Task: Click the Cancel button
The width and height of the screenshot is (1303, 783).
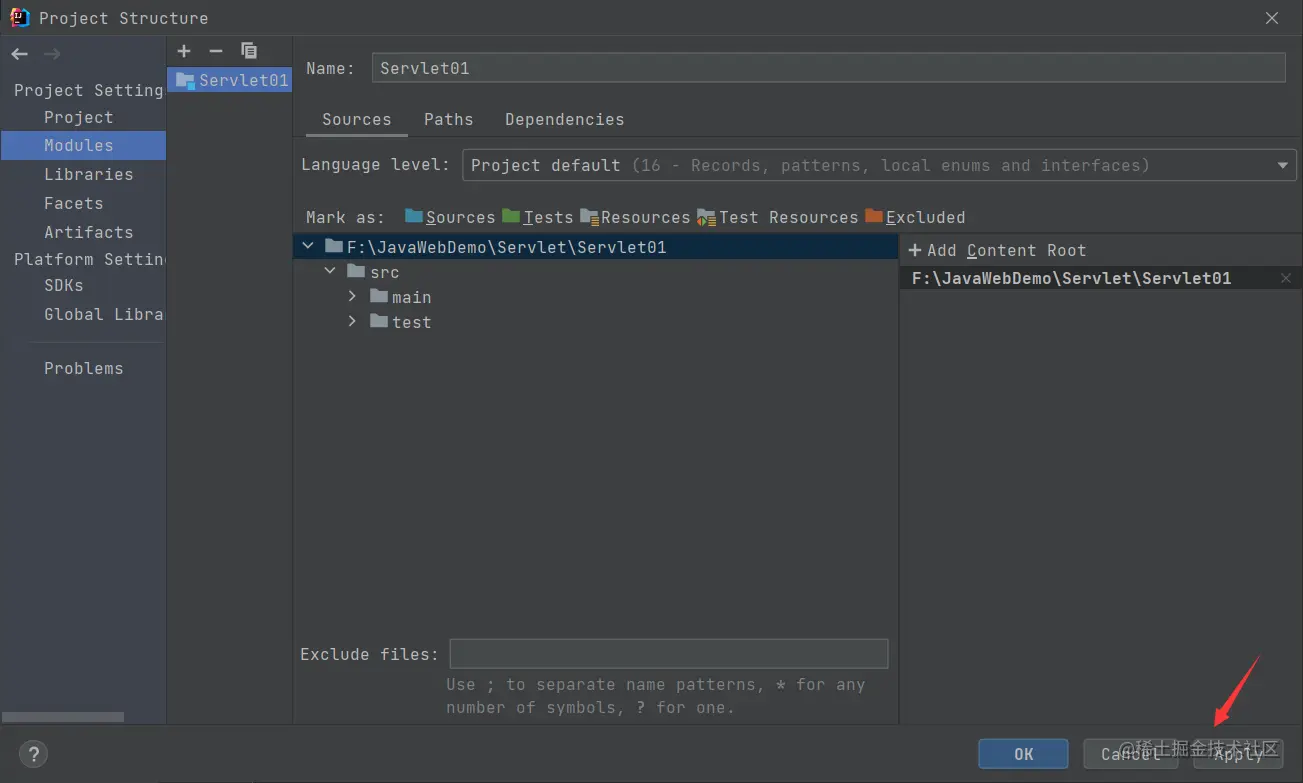Action: click(x=1131, y=754)
